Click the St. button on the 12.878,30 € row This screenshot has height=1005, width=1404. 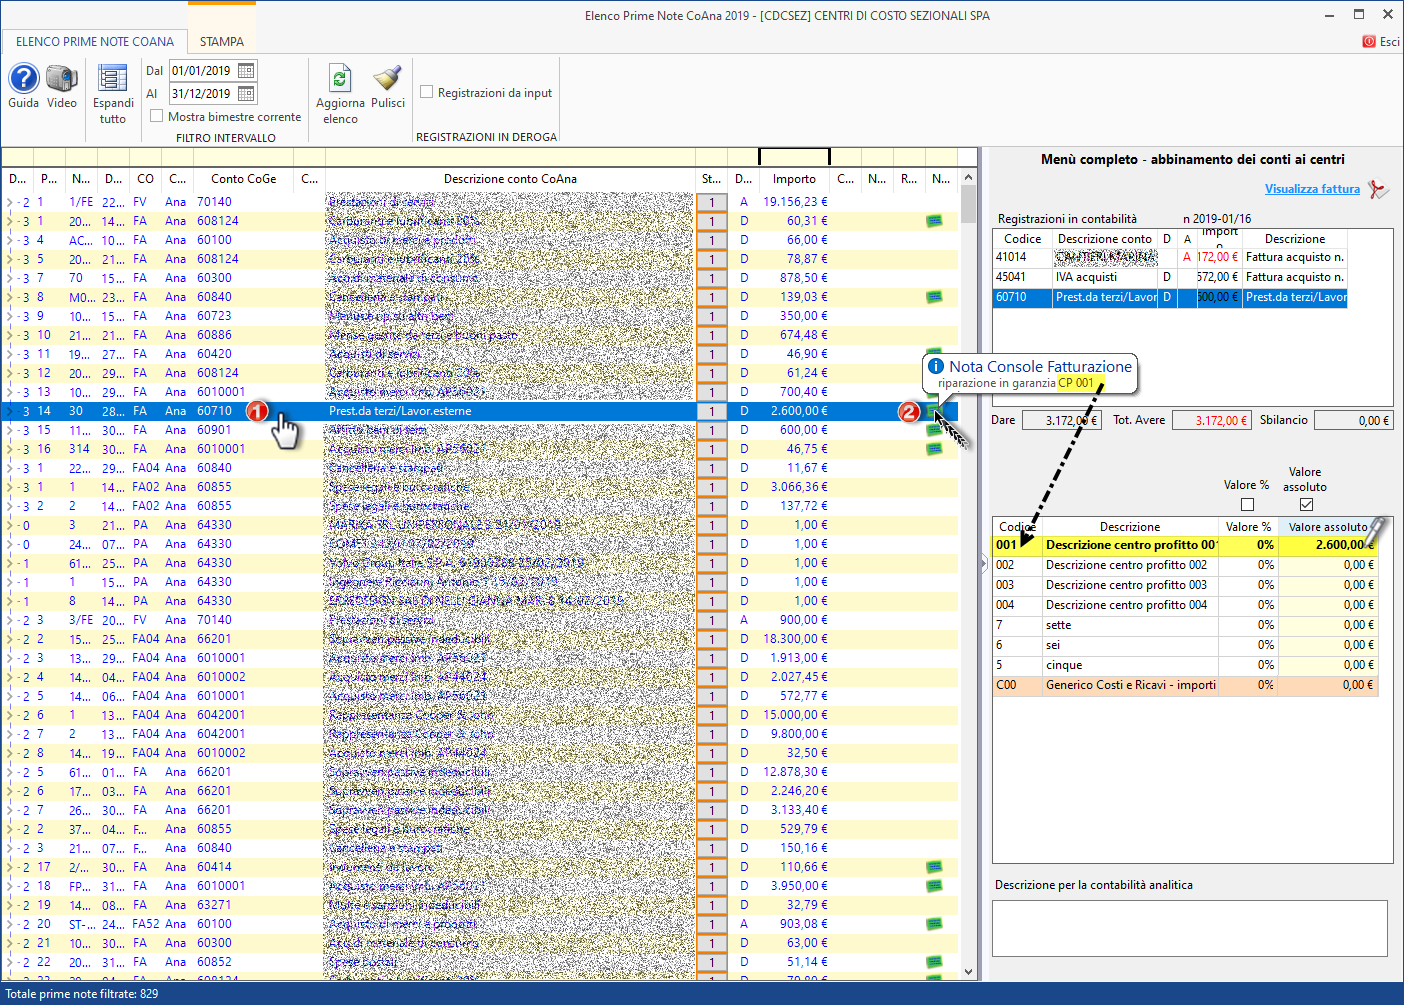pos(711,772)
